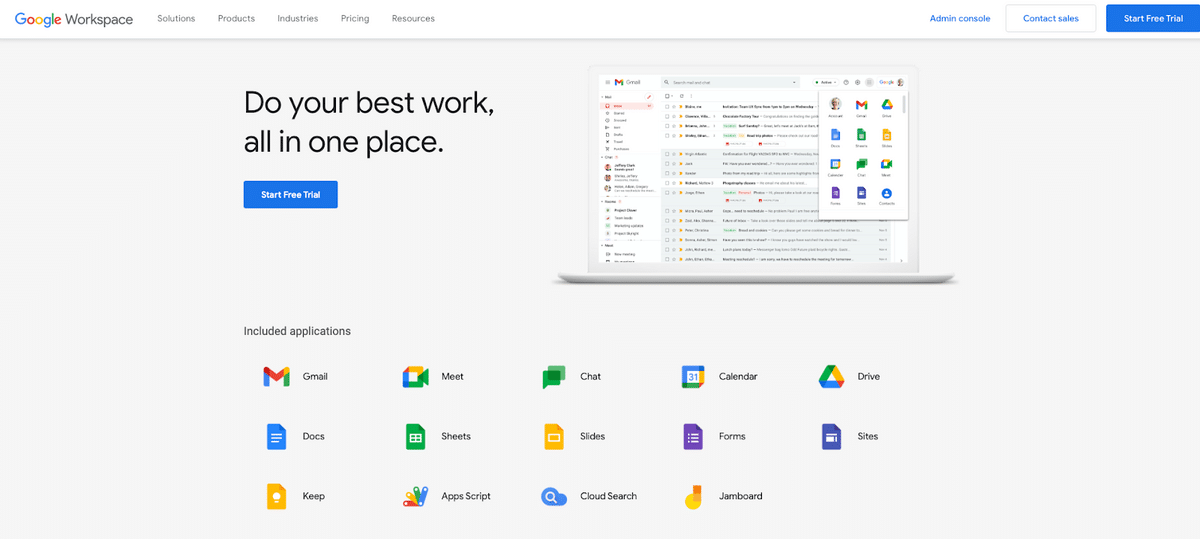
Task: Open the Resources menu
Action: coord(413,19)
